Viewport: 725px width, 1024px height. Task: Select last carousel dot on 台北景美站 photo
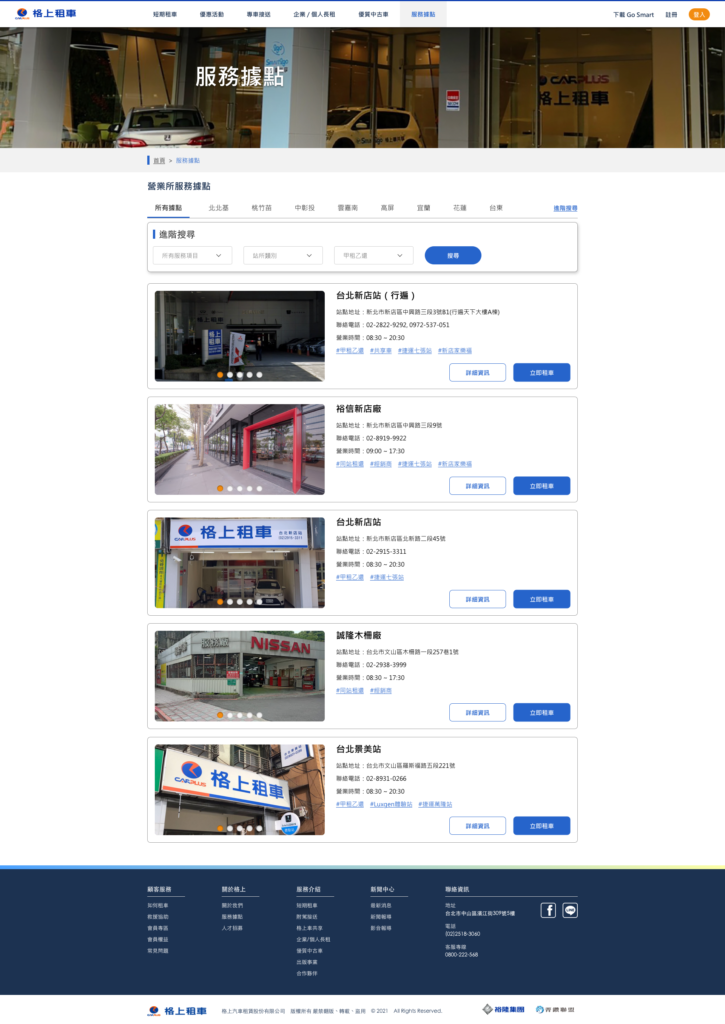point(259,828)
